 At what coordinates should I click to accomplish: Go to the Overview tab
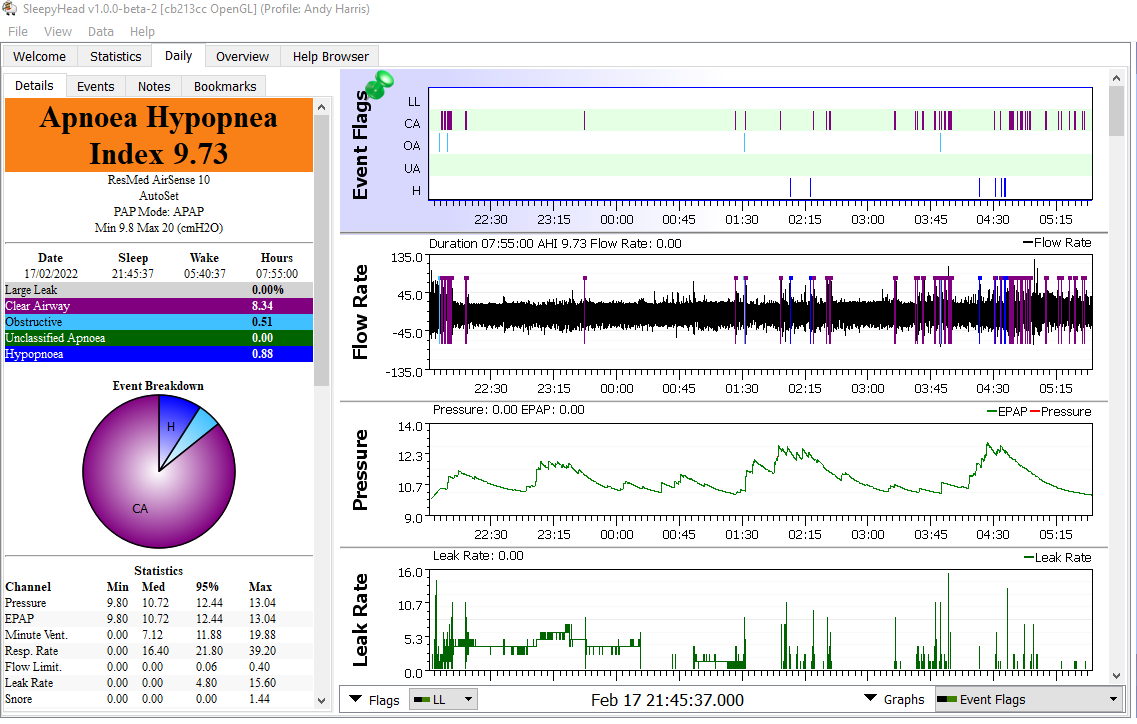(242, 56)
